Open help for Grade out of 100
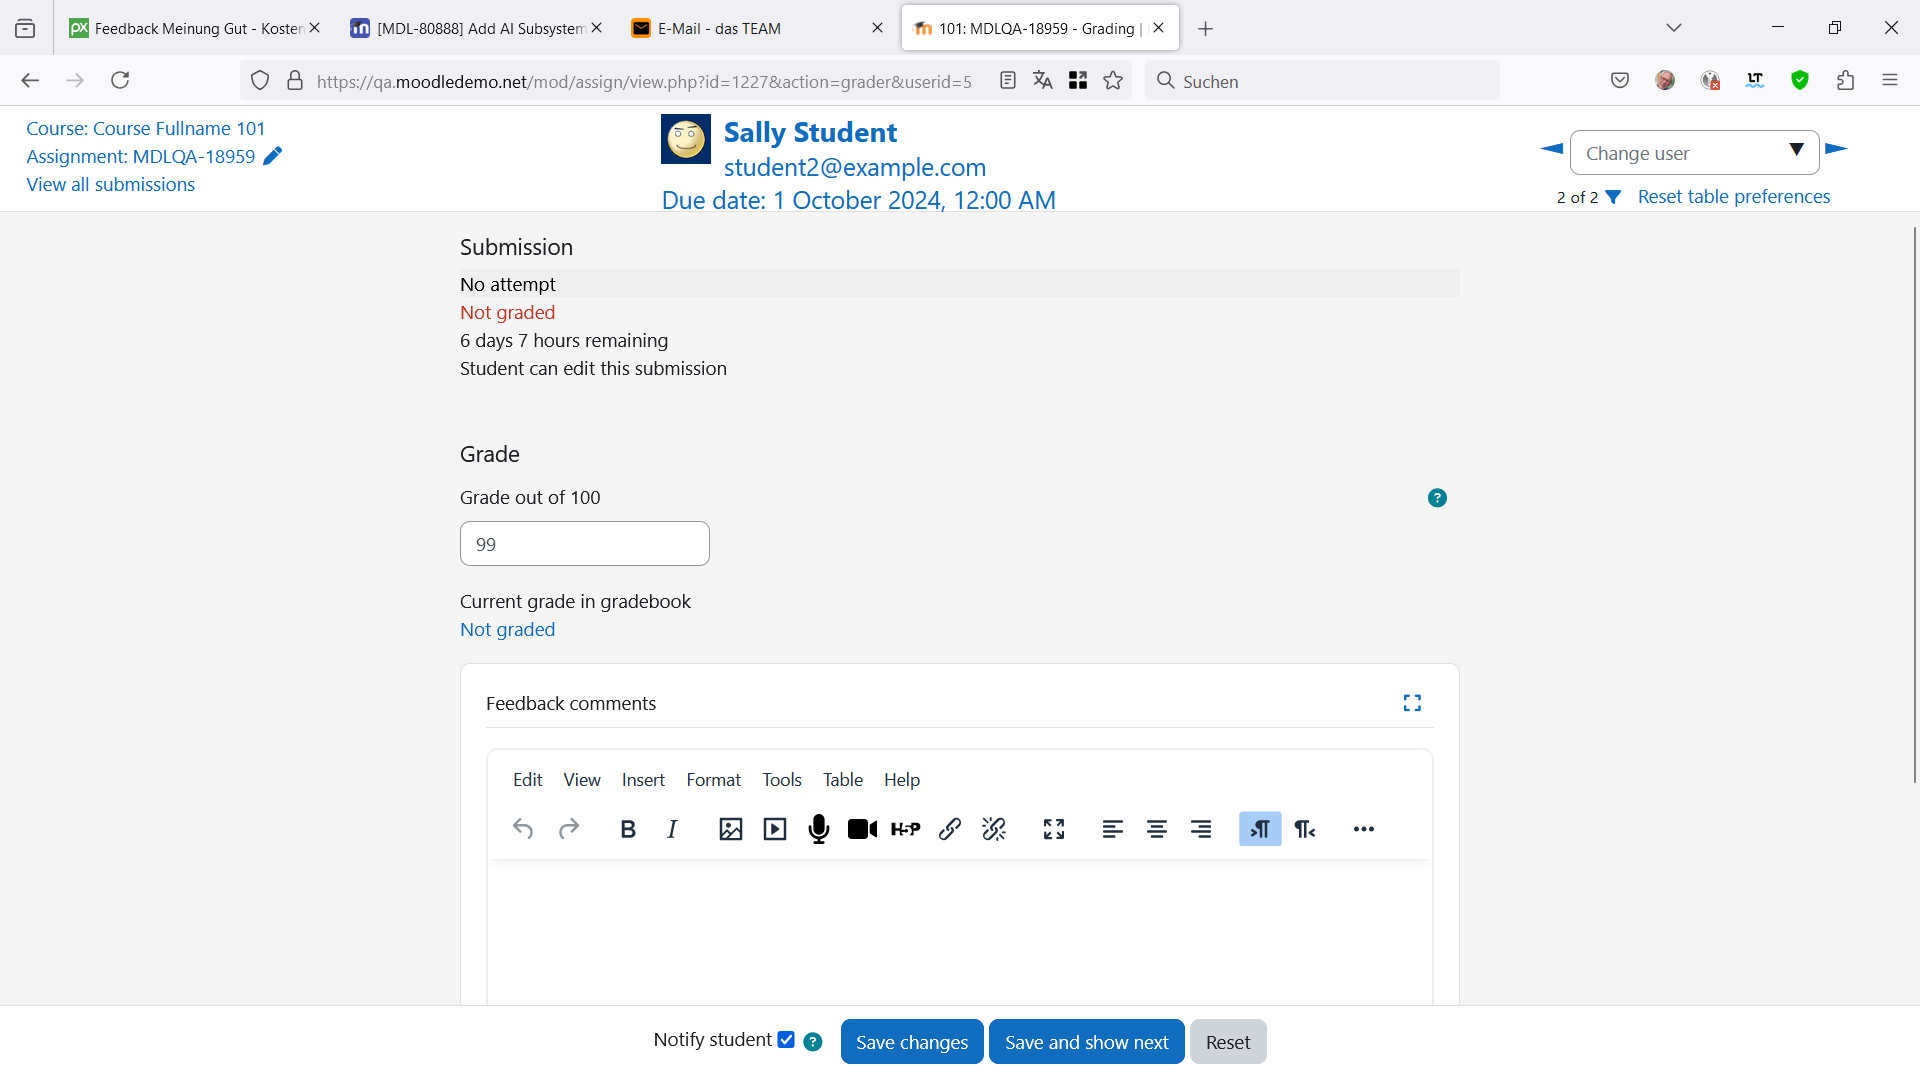 tap(1437, 498)
